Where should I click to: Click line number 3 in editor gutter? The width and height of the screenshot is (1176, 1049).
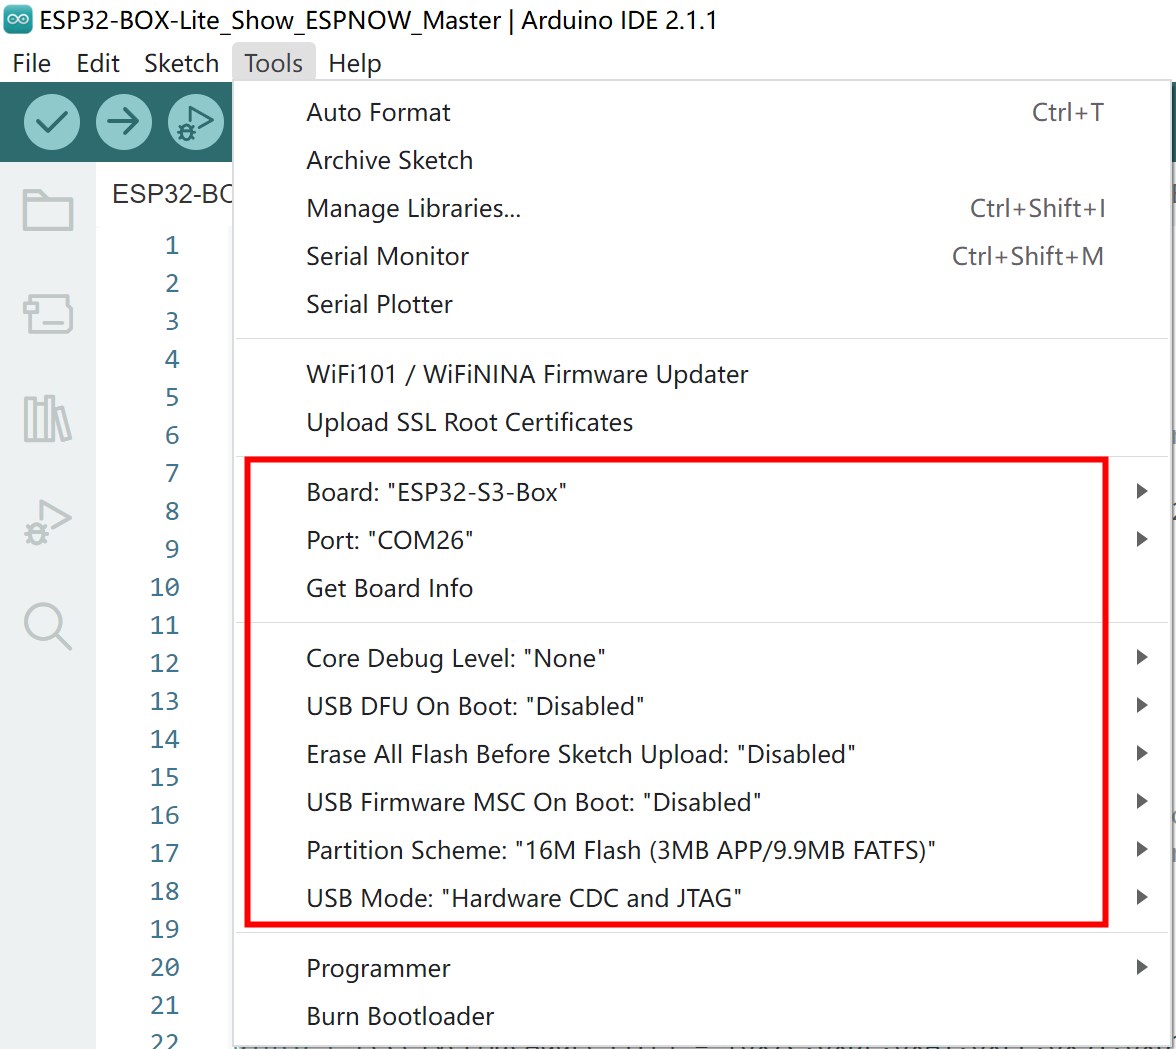(172, 322)
